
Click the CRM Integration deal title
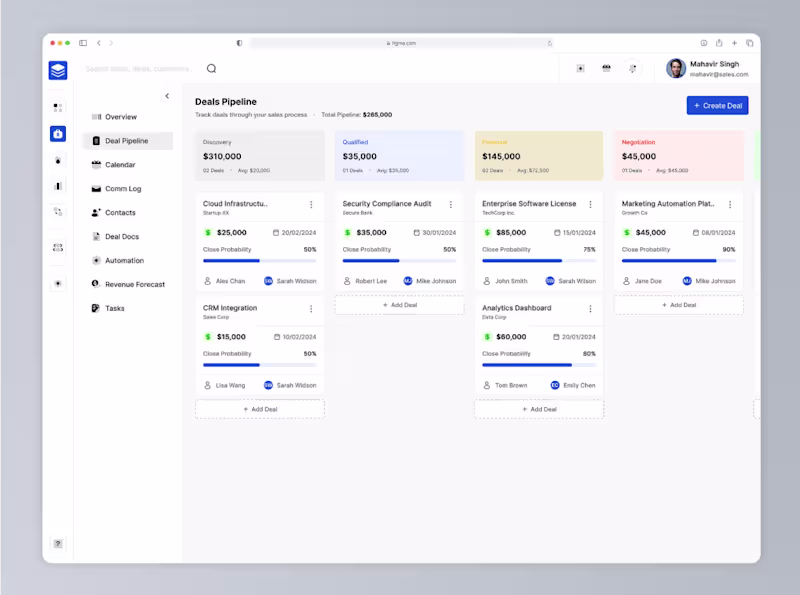pos(230,308)
